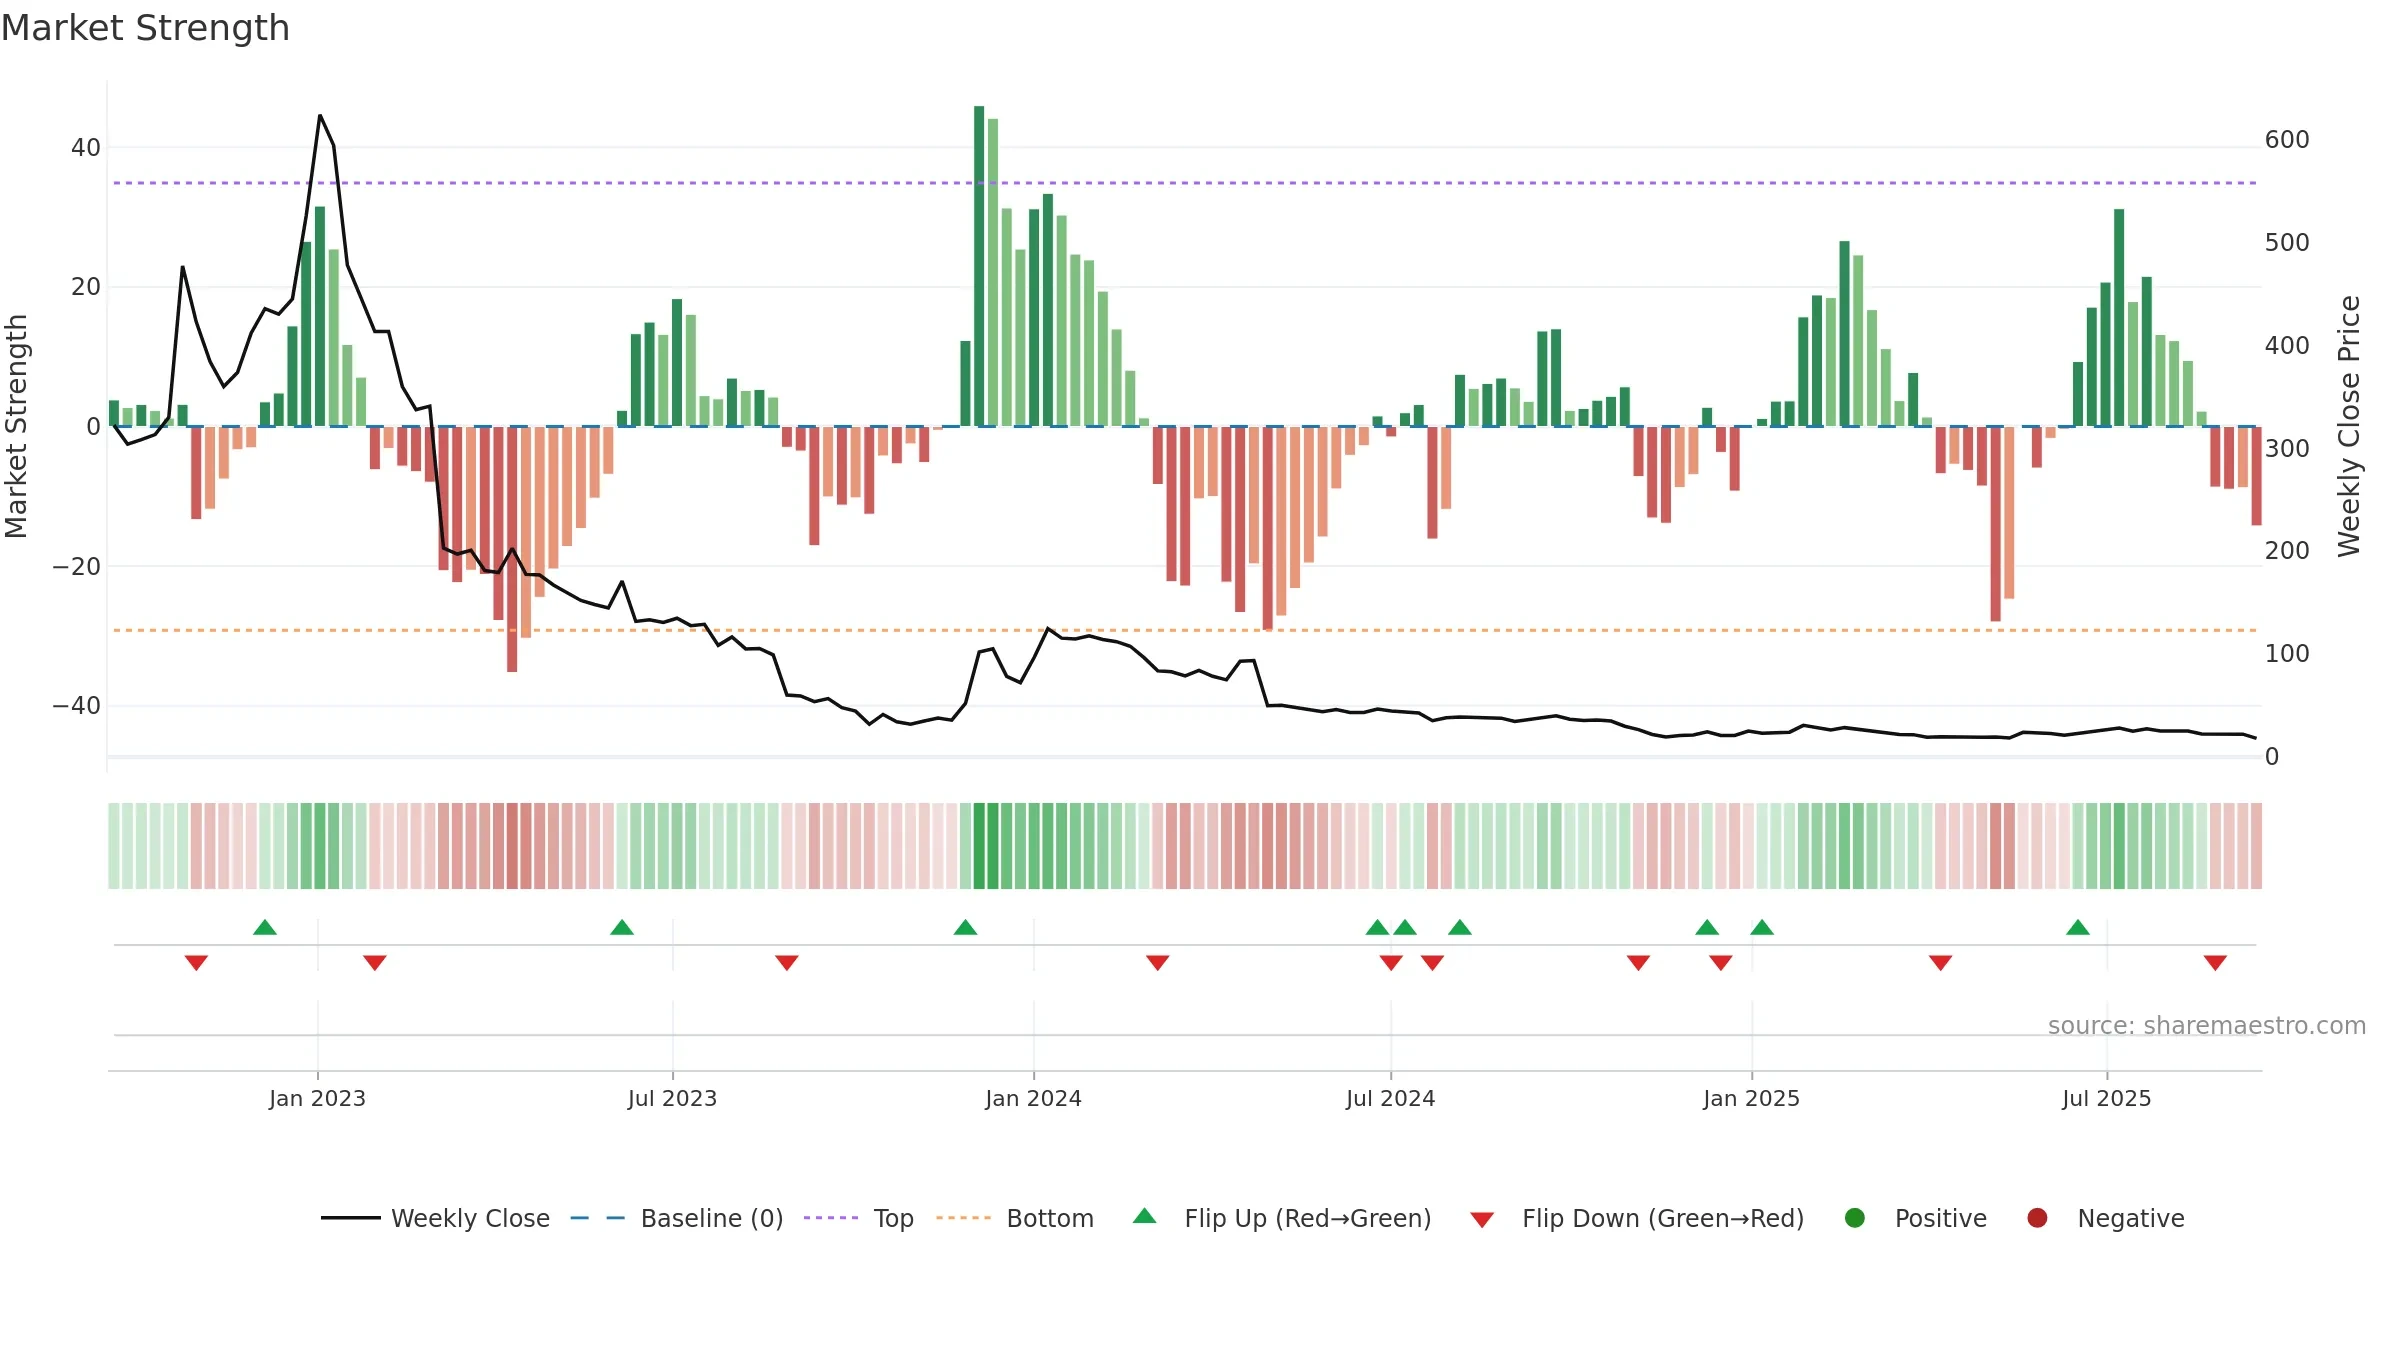Click the tallest green bar near Jan 2024
The height and width of the screenshot is (1350, 2400).
point(979,266)
